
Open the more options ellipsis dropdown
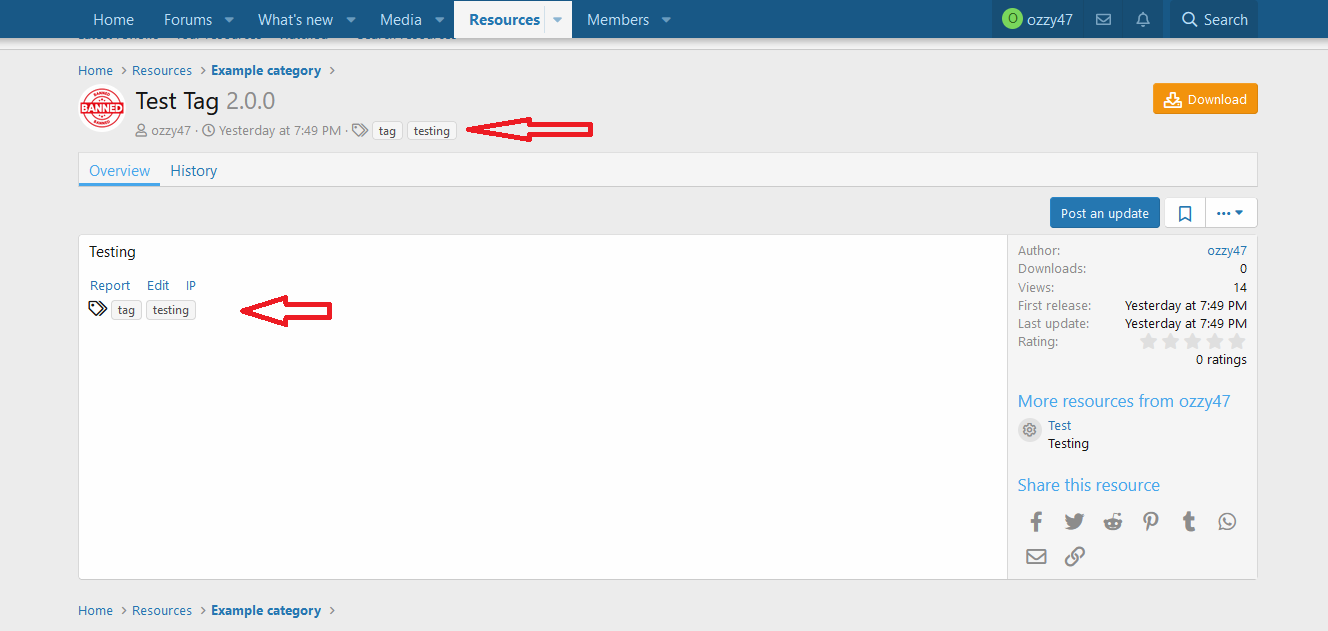1231,213
